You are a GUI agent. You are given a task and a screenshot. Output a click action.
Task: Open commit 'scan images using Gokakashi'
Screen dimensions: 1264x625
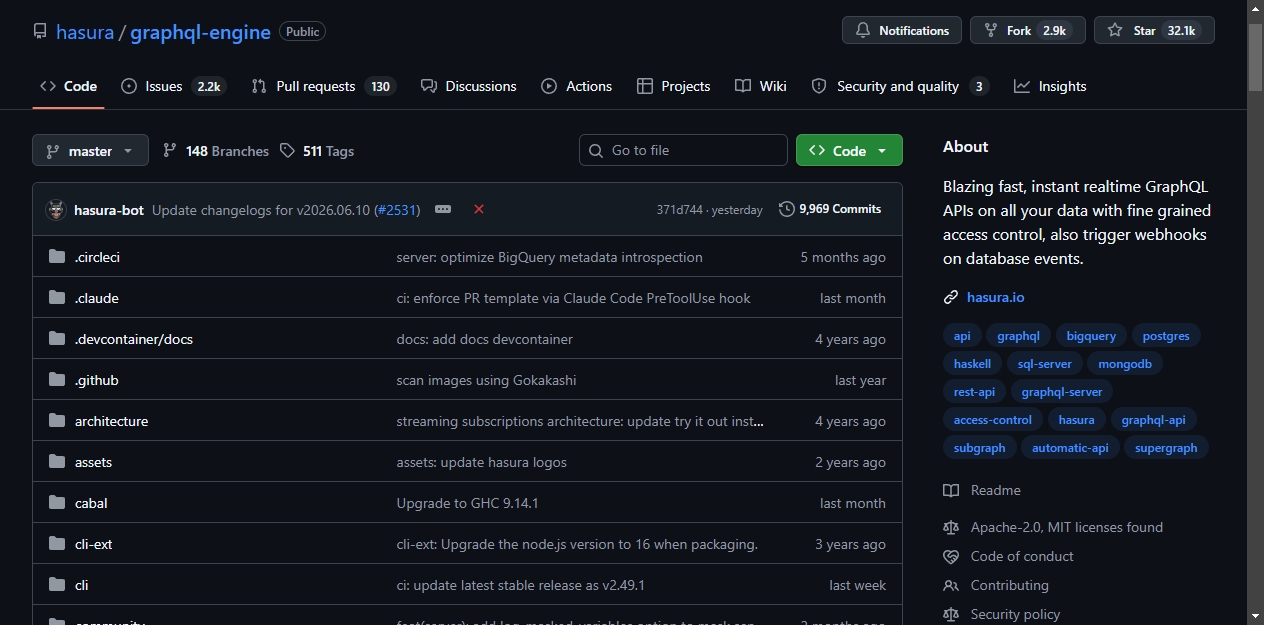(x=486, y=380)
